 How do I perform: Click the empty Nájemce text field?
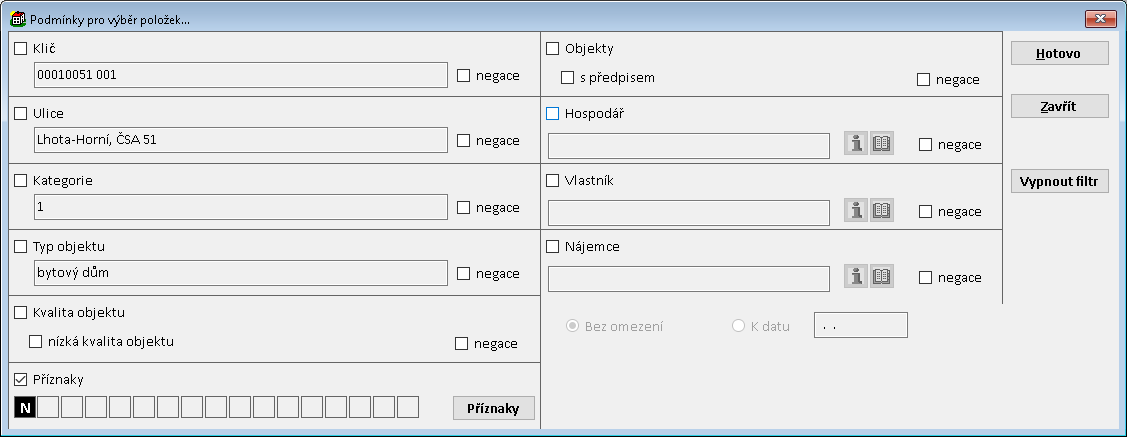689,278
